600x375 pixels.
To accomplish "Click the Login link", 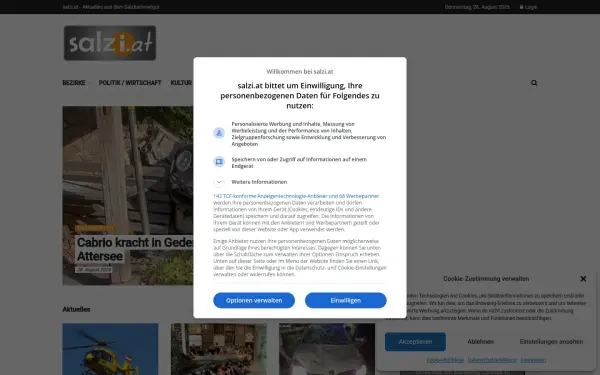I will tap(531, 7).
